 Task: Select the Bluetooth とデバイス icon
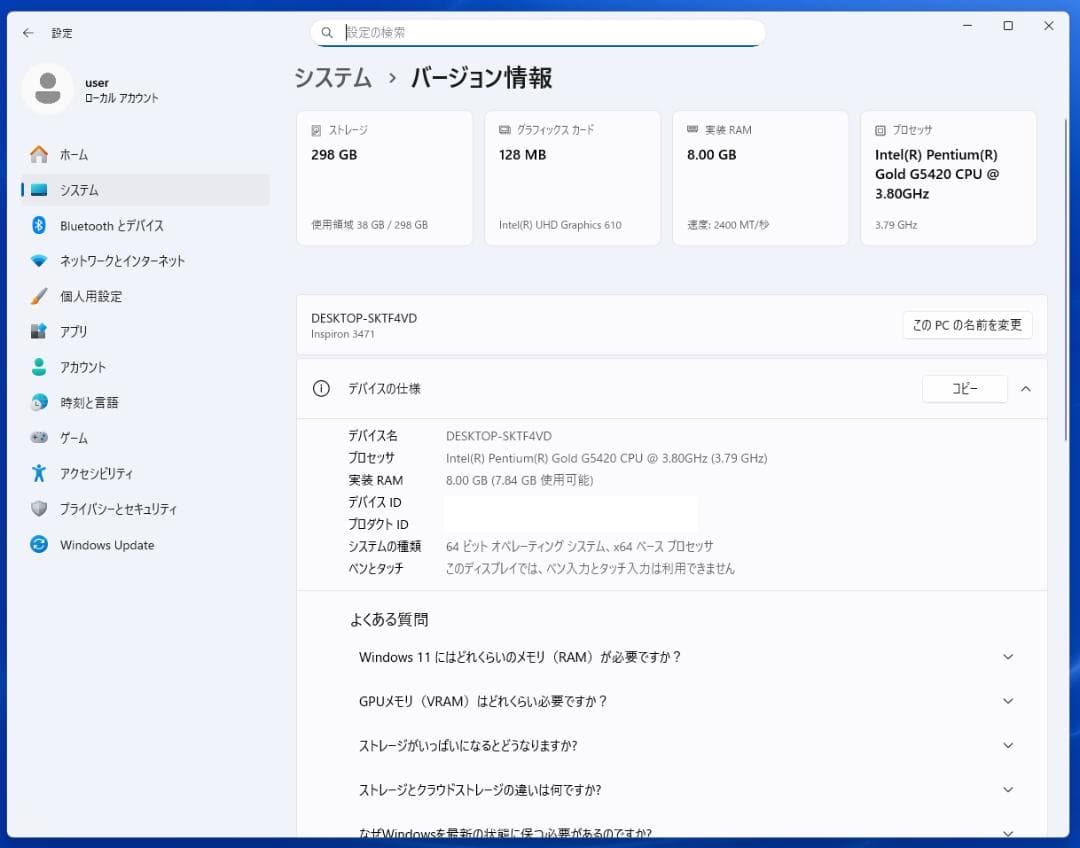[x=38, y=225]
